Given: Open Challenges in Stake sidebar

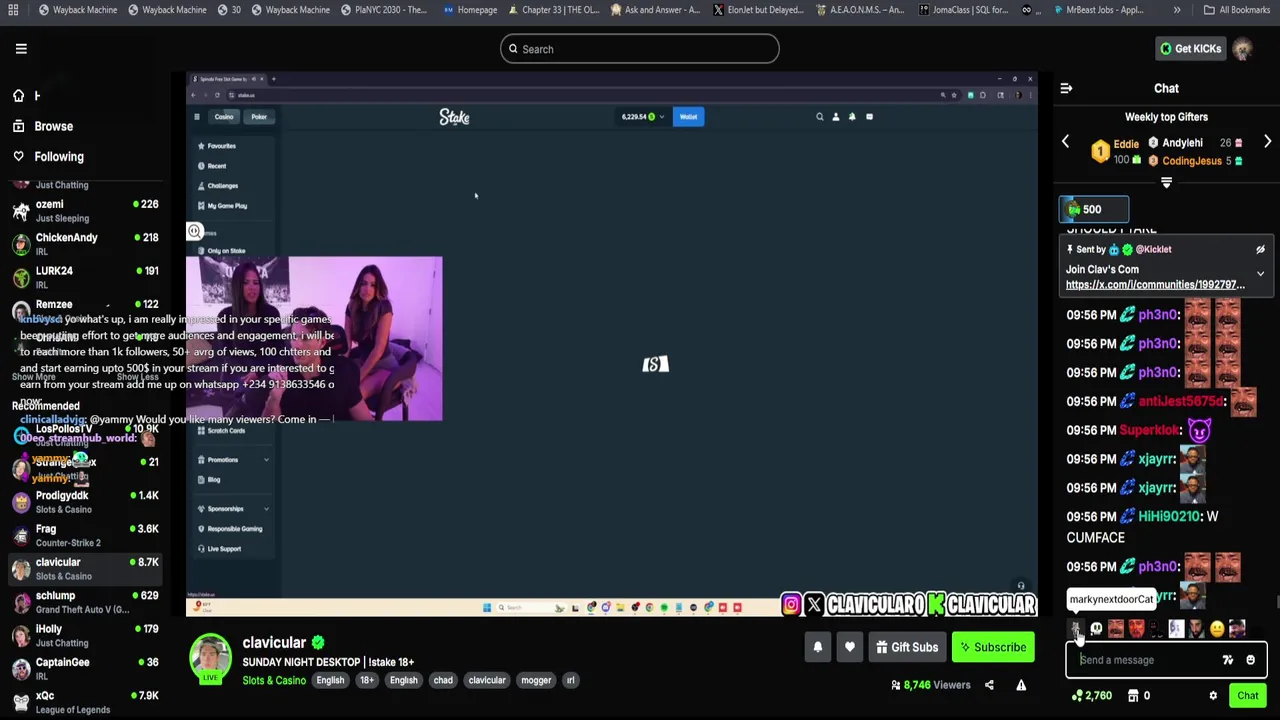Looking at the screenshot, I should coord(218,186).
